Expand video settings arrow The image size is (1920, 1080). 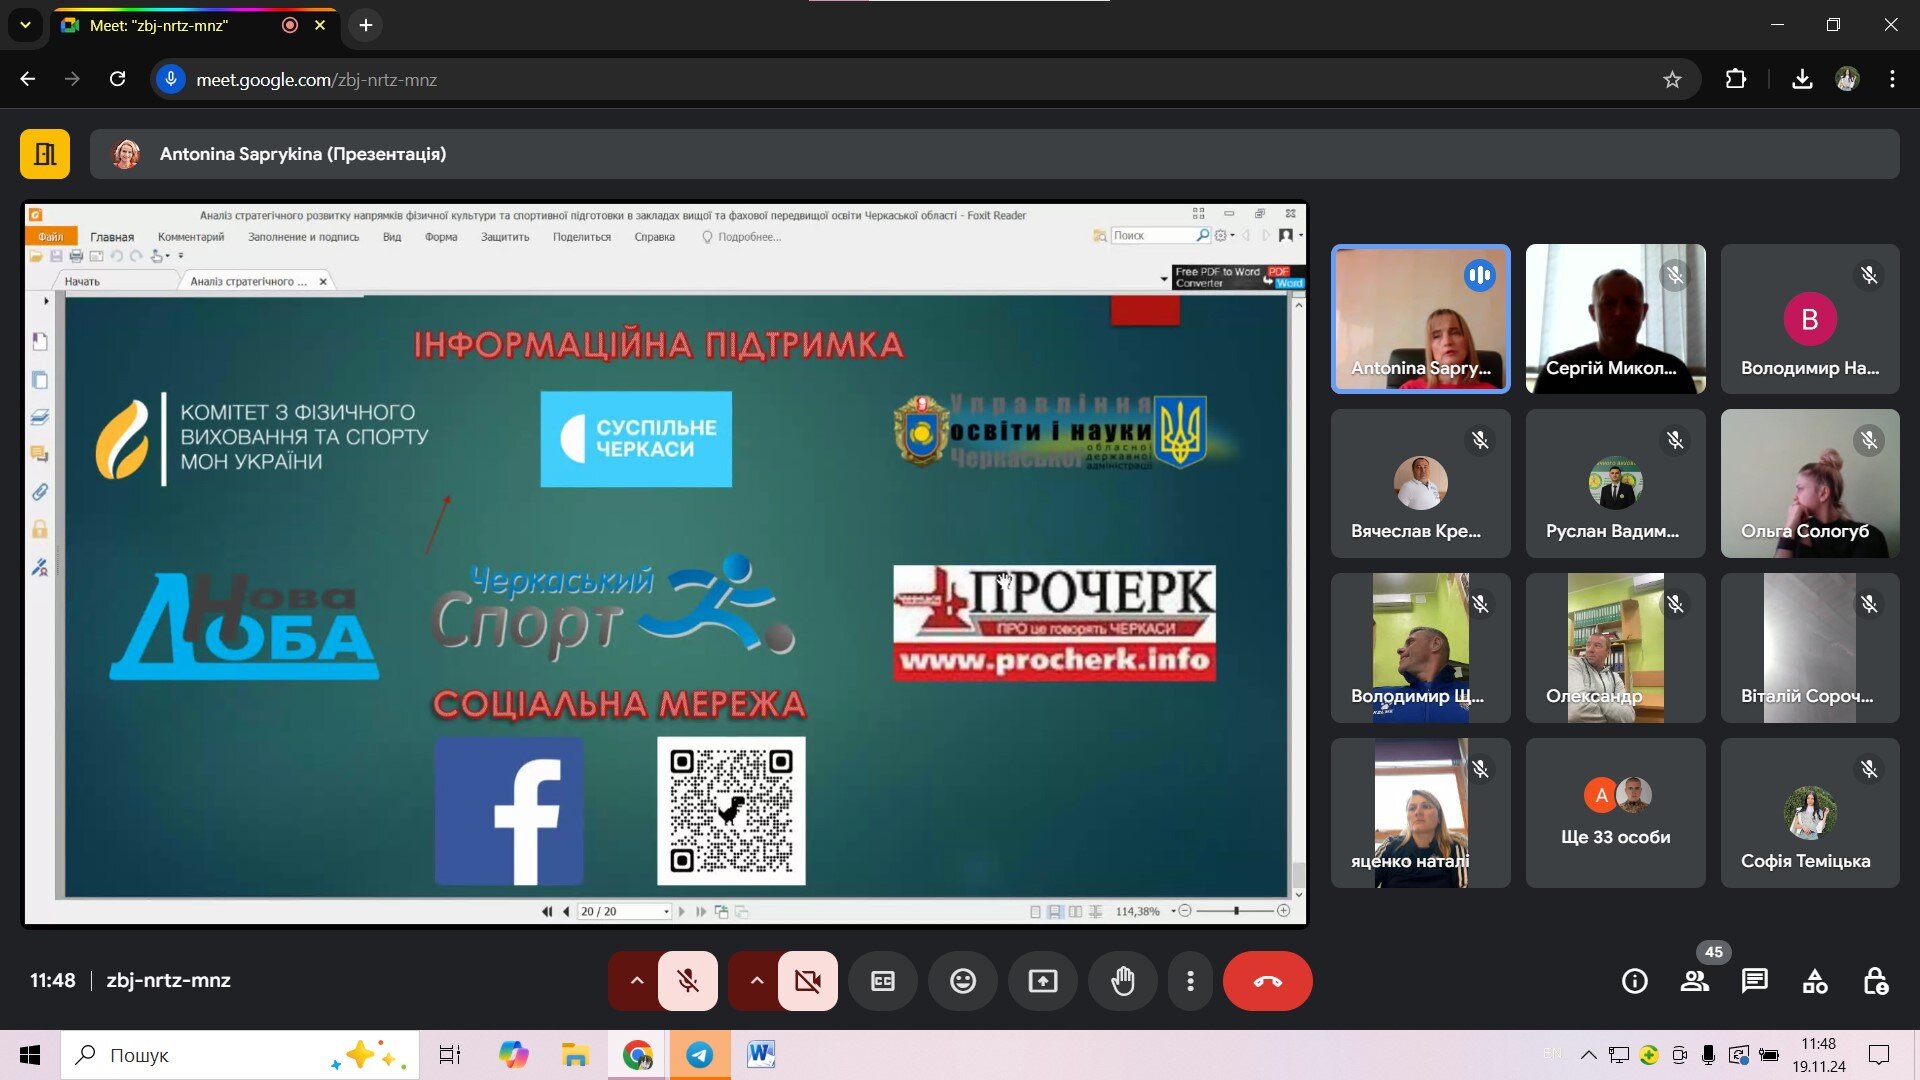[x=756, y=981]
